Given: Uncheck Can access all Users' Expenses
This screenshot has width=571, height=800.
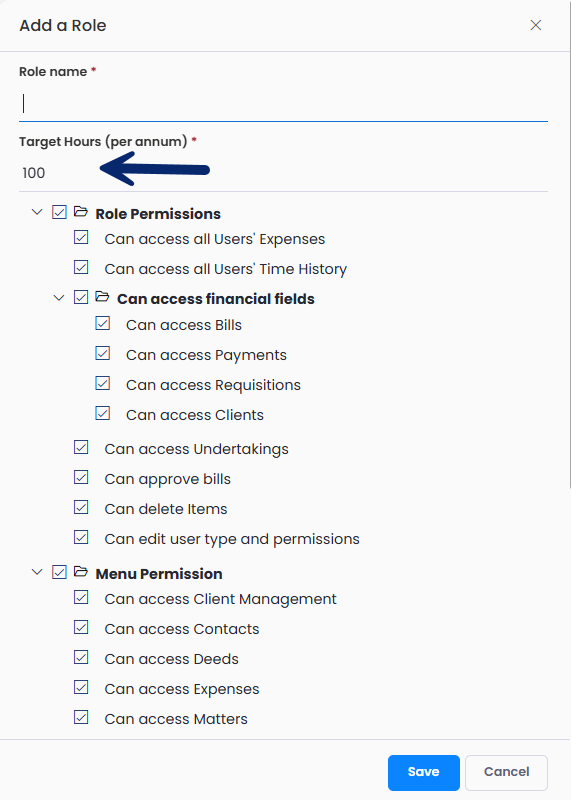Looking at the screenshot, I should tap(81, 237).
